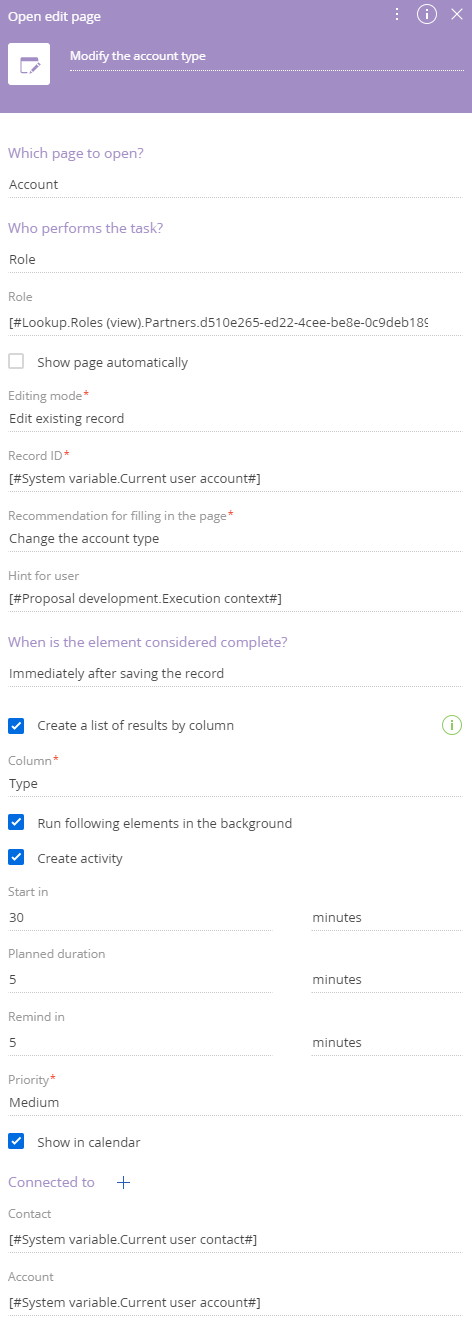Expand the Priority Medium dropdown
Image resolution: width=472 pixels, height=1322 pixels.
point(235,1102)
